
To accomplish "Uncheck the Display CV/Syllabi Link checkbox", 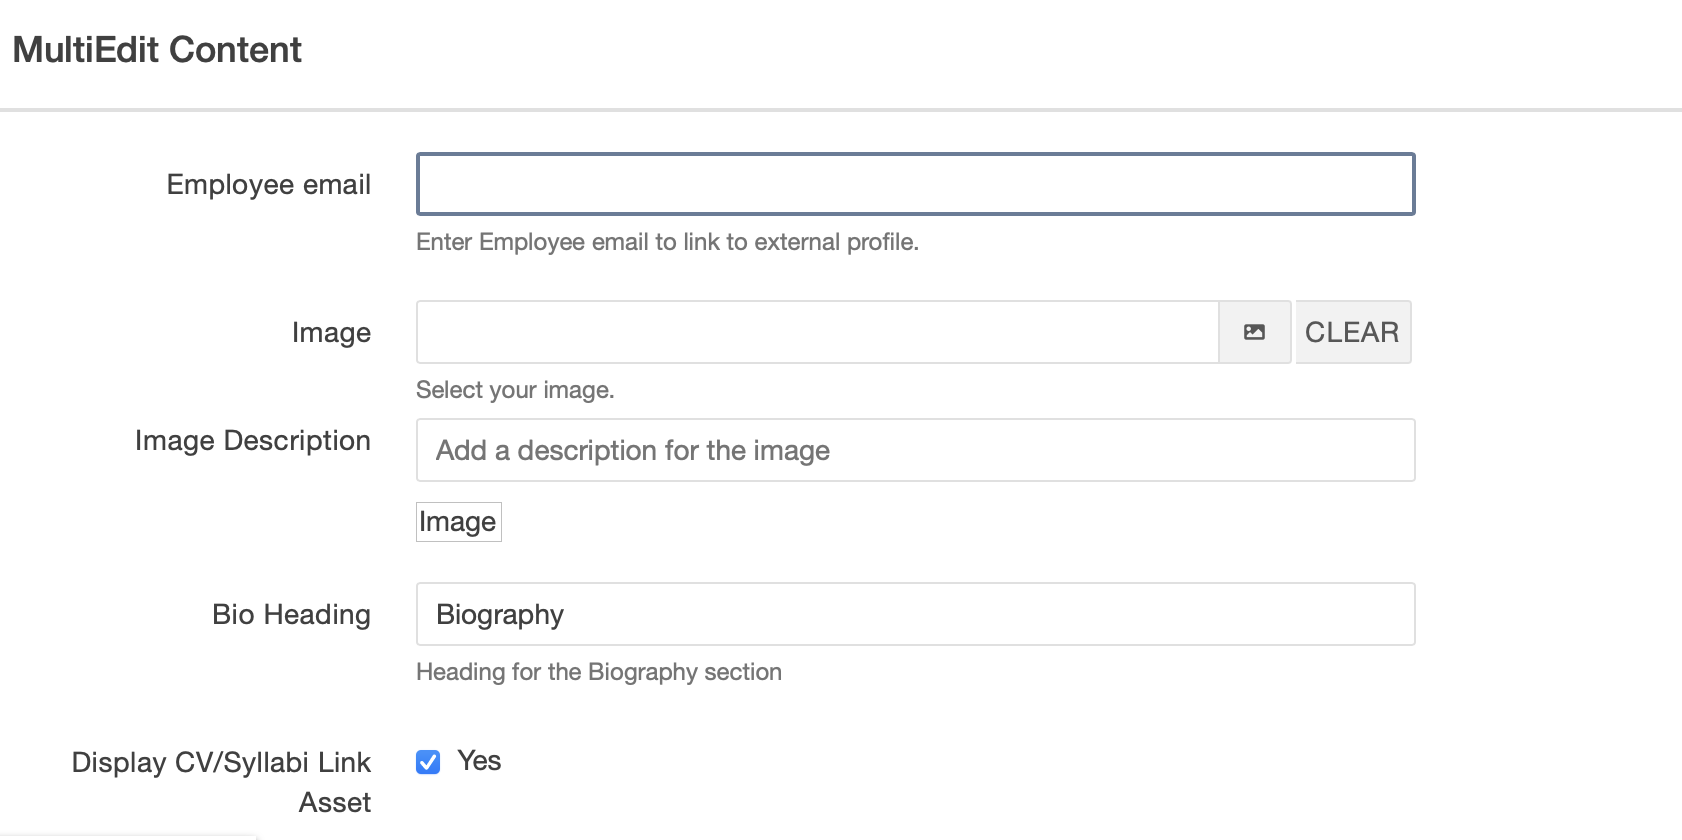I will [428, 762].
